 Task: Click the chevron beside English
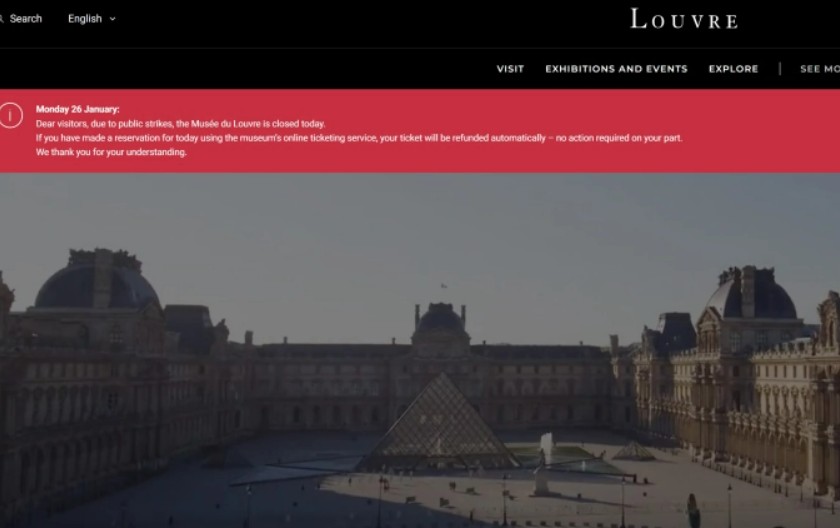[x=112, y=19]
